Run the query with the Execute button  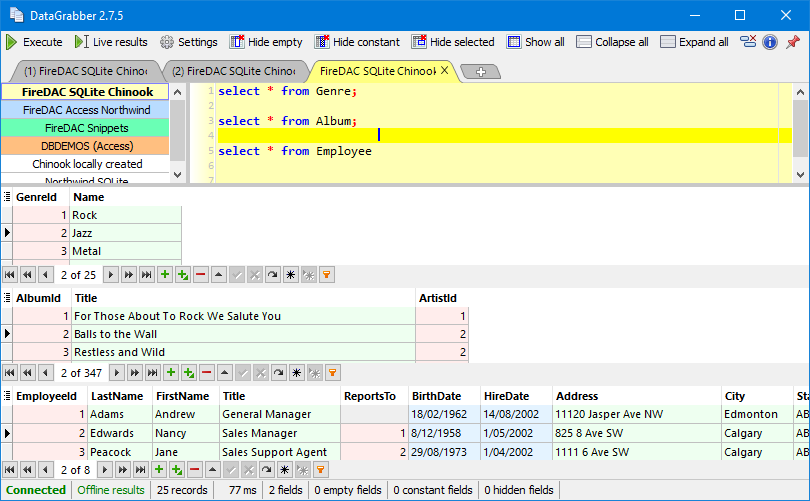pos(34,42)
